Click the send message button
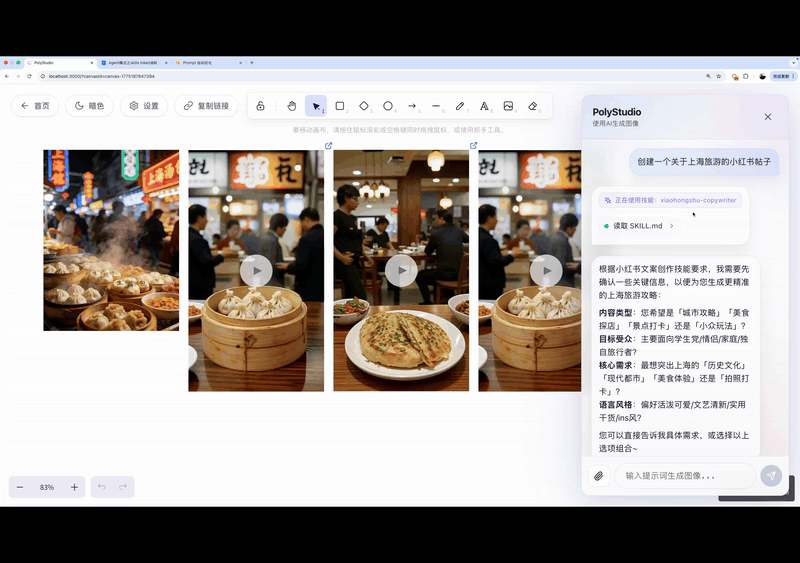The height and width of the screenshot is (563, 800). click(x=771, y=476)
